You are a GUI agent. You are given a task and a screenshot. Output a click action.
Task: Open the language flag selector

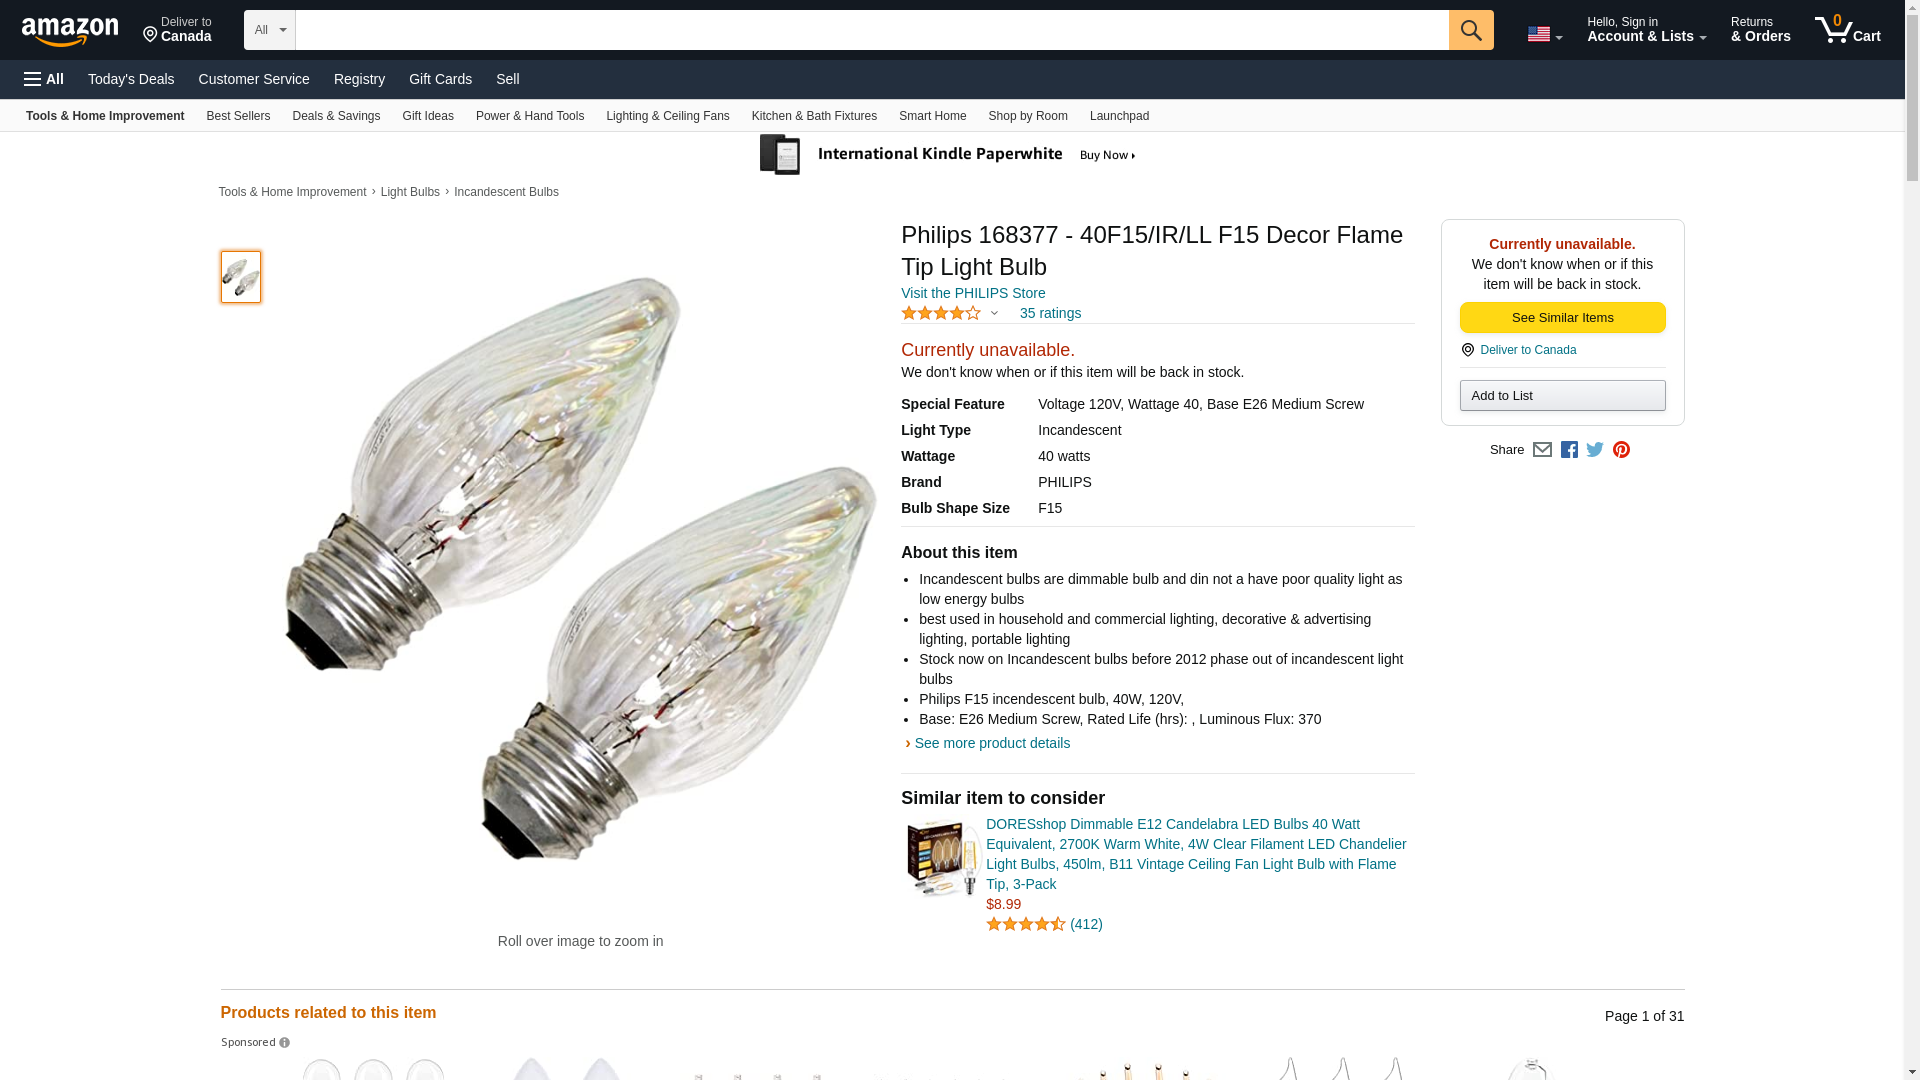(1544, 34)
